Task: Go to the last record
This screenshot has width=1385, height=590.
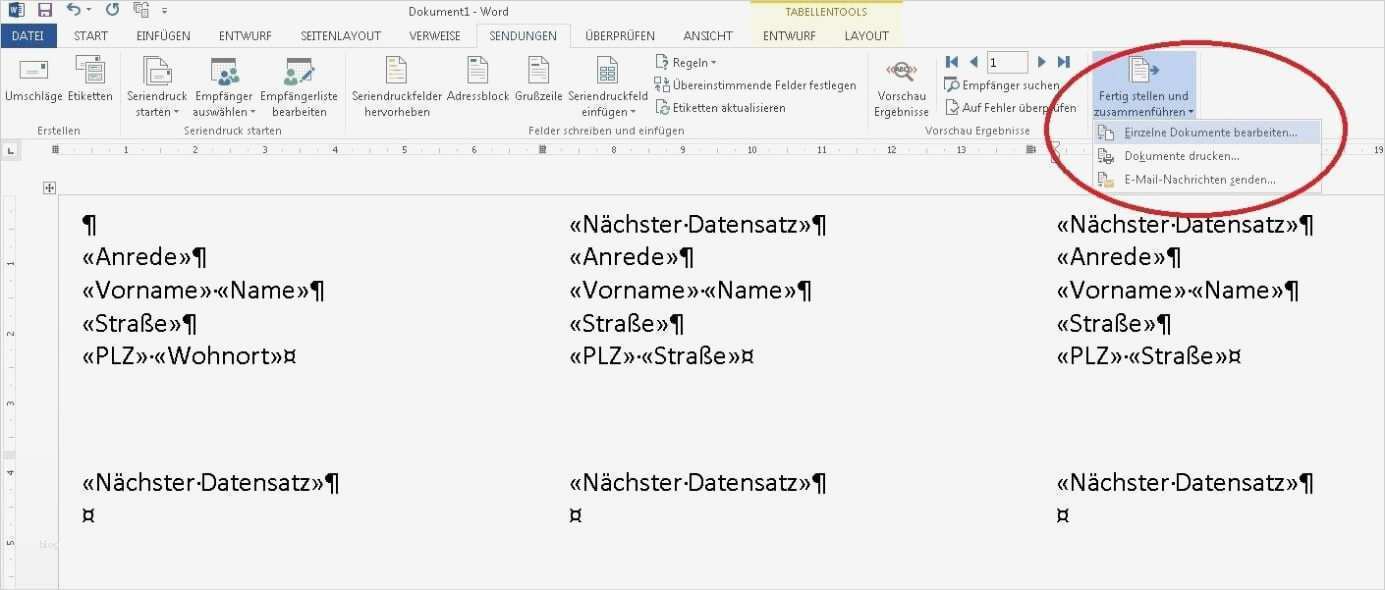Action: coord(1063,62)
